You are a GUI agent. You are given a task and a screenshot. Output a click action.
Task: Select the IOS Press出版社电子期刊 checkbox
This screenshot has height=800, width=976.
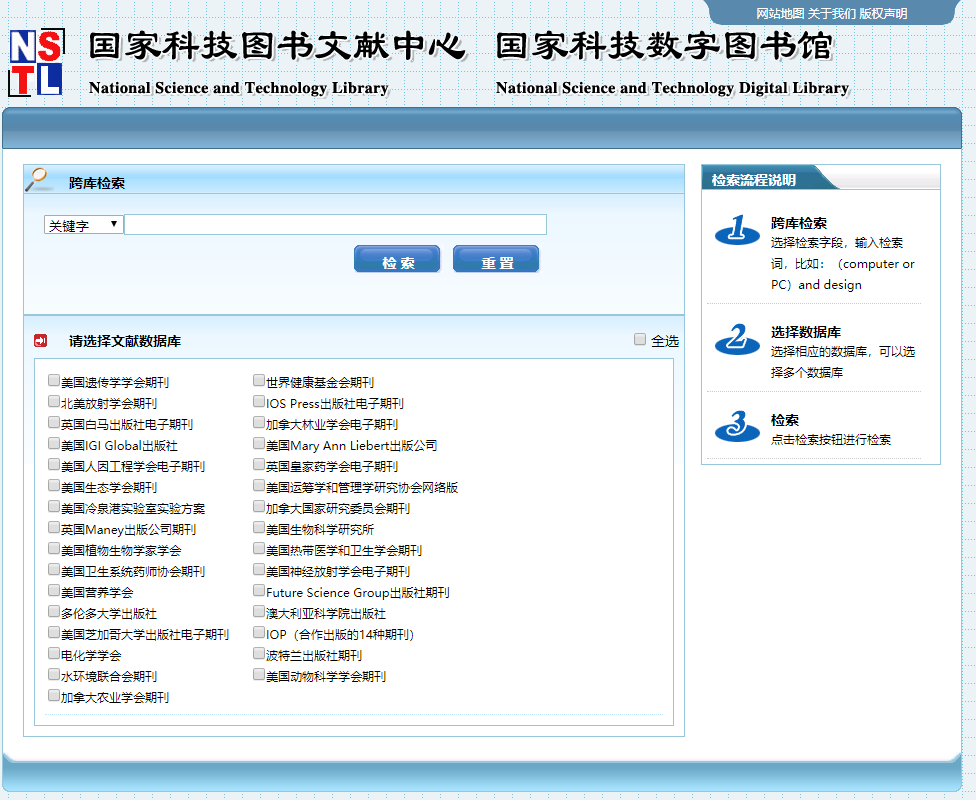(x=259, y=402)
